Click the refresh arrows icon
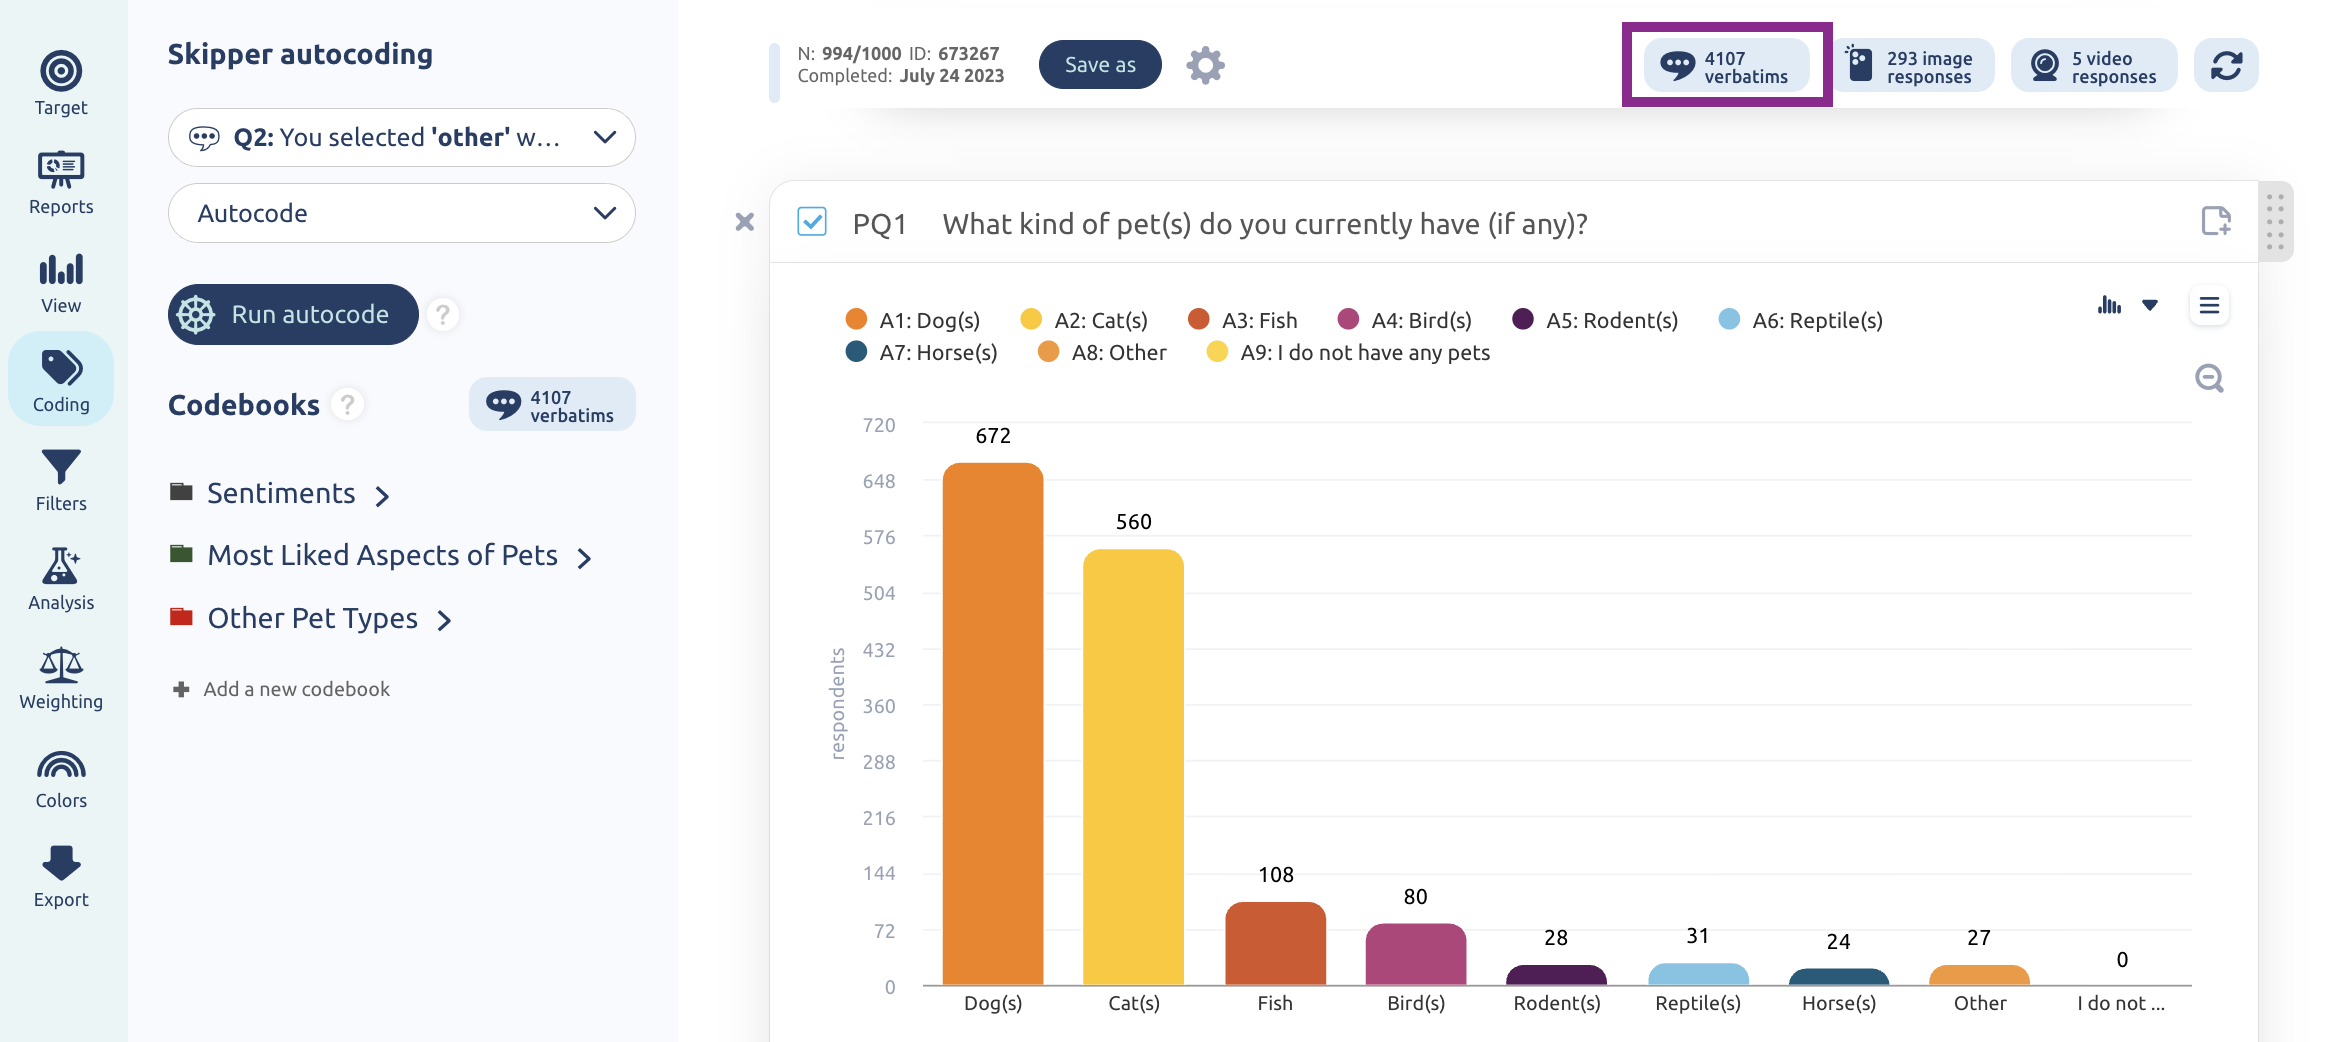 coord(2226,66)
